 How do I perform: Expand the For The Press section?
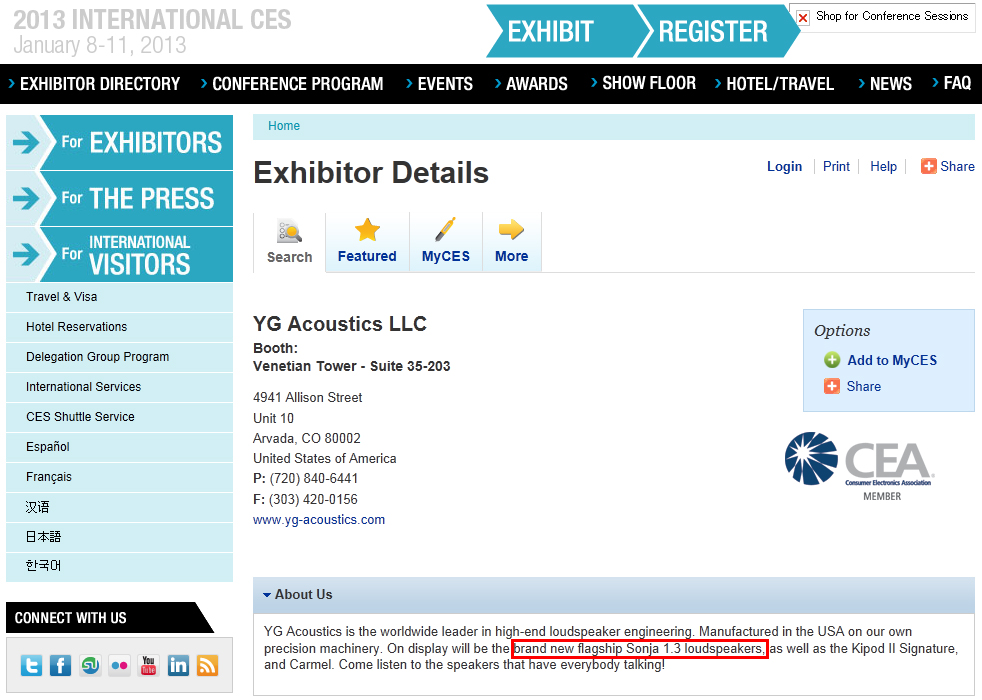pos(120,199)
